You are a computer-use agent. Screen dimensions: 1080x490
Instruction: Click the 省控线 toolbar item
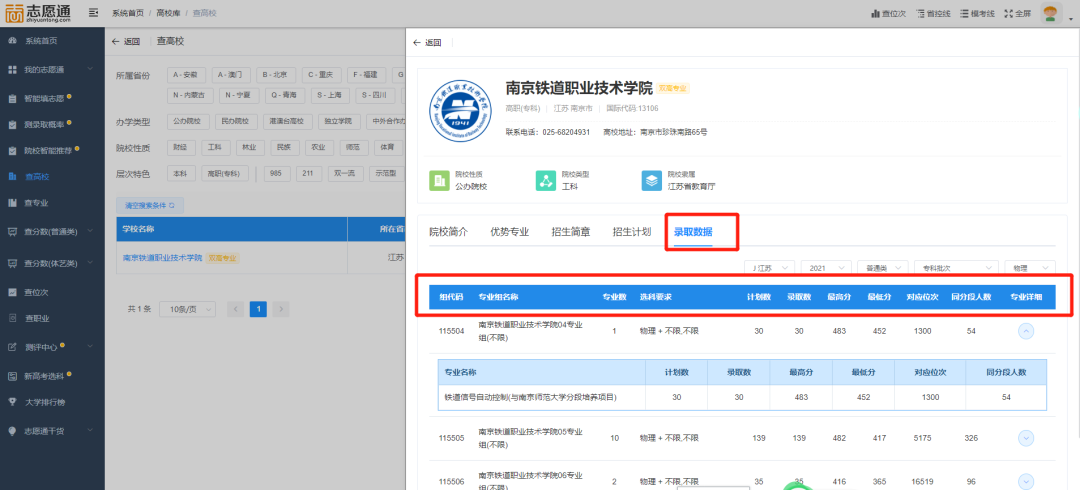coord(932,14)
